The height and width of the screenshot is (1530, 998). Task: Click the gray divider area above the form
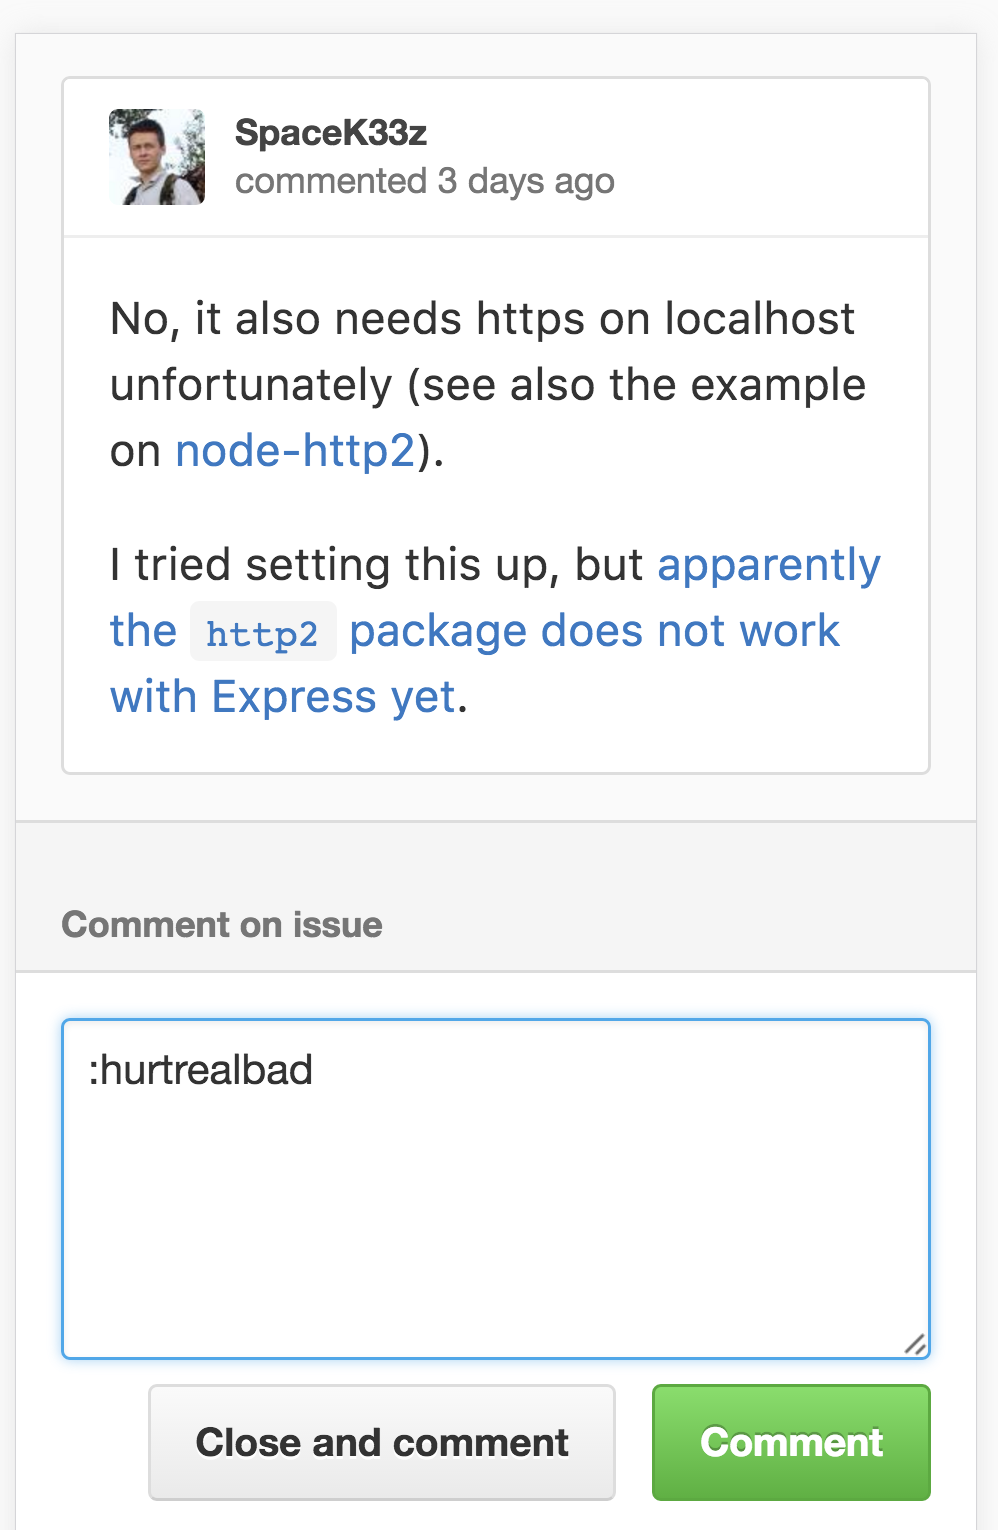point(496,860)
